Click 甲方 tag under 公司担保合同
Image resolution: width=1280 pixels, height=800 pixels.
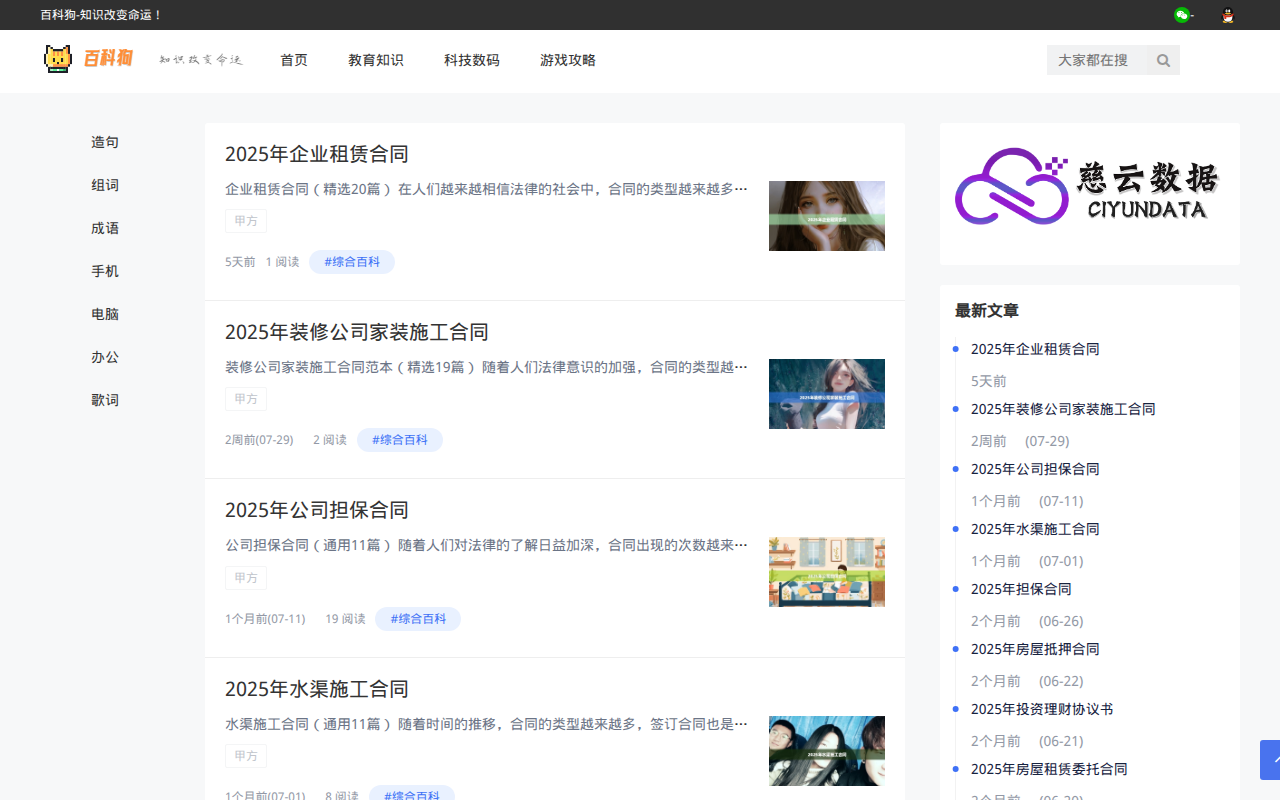246,577
